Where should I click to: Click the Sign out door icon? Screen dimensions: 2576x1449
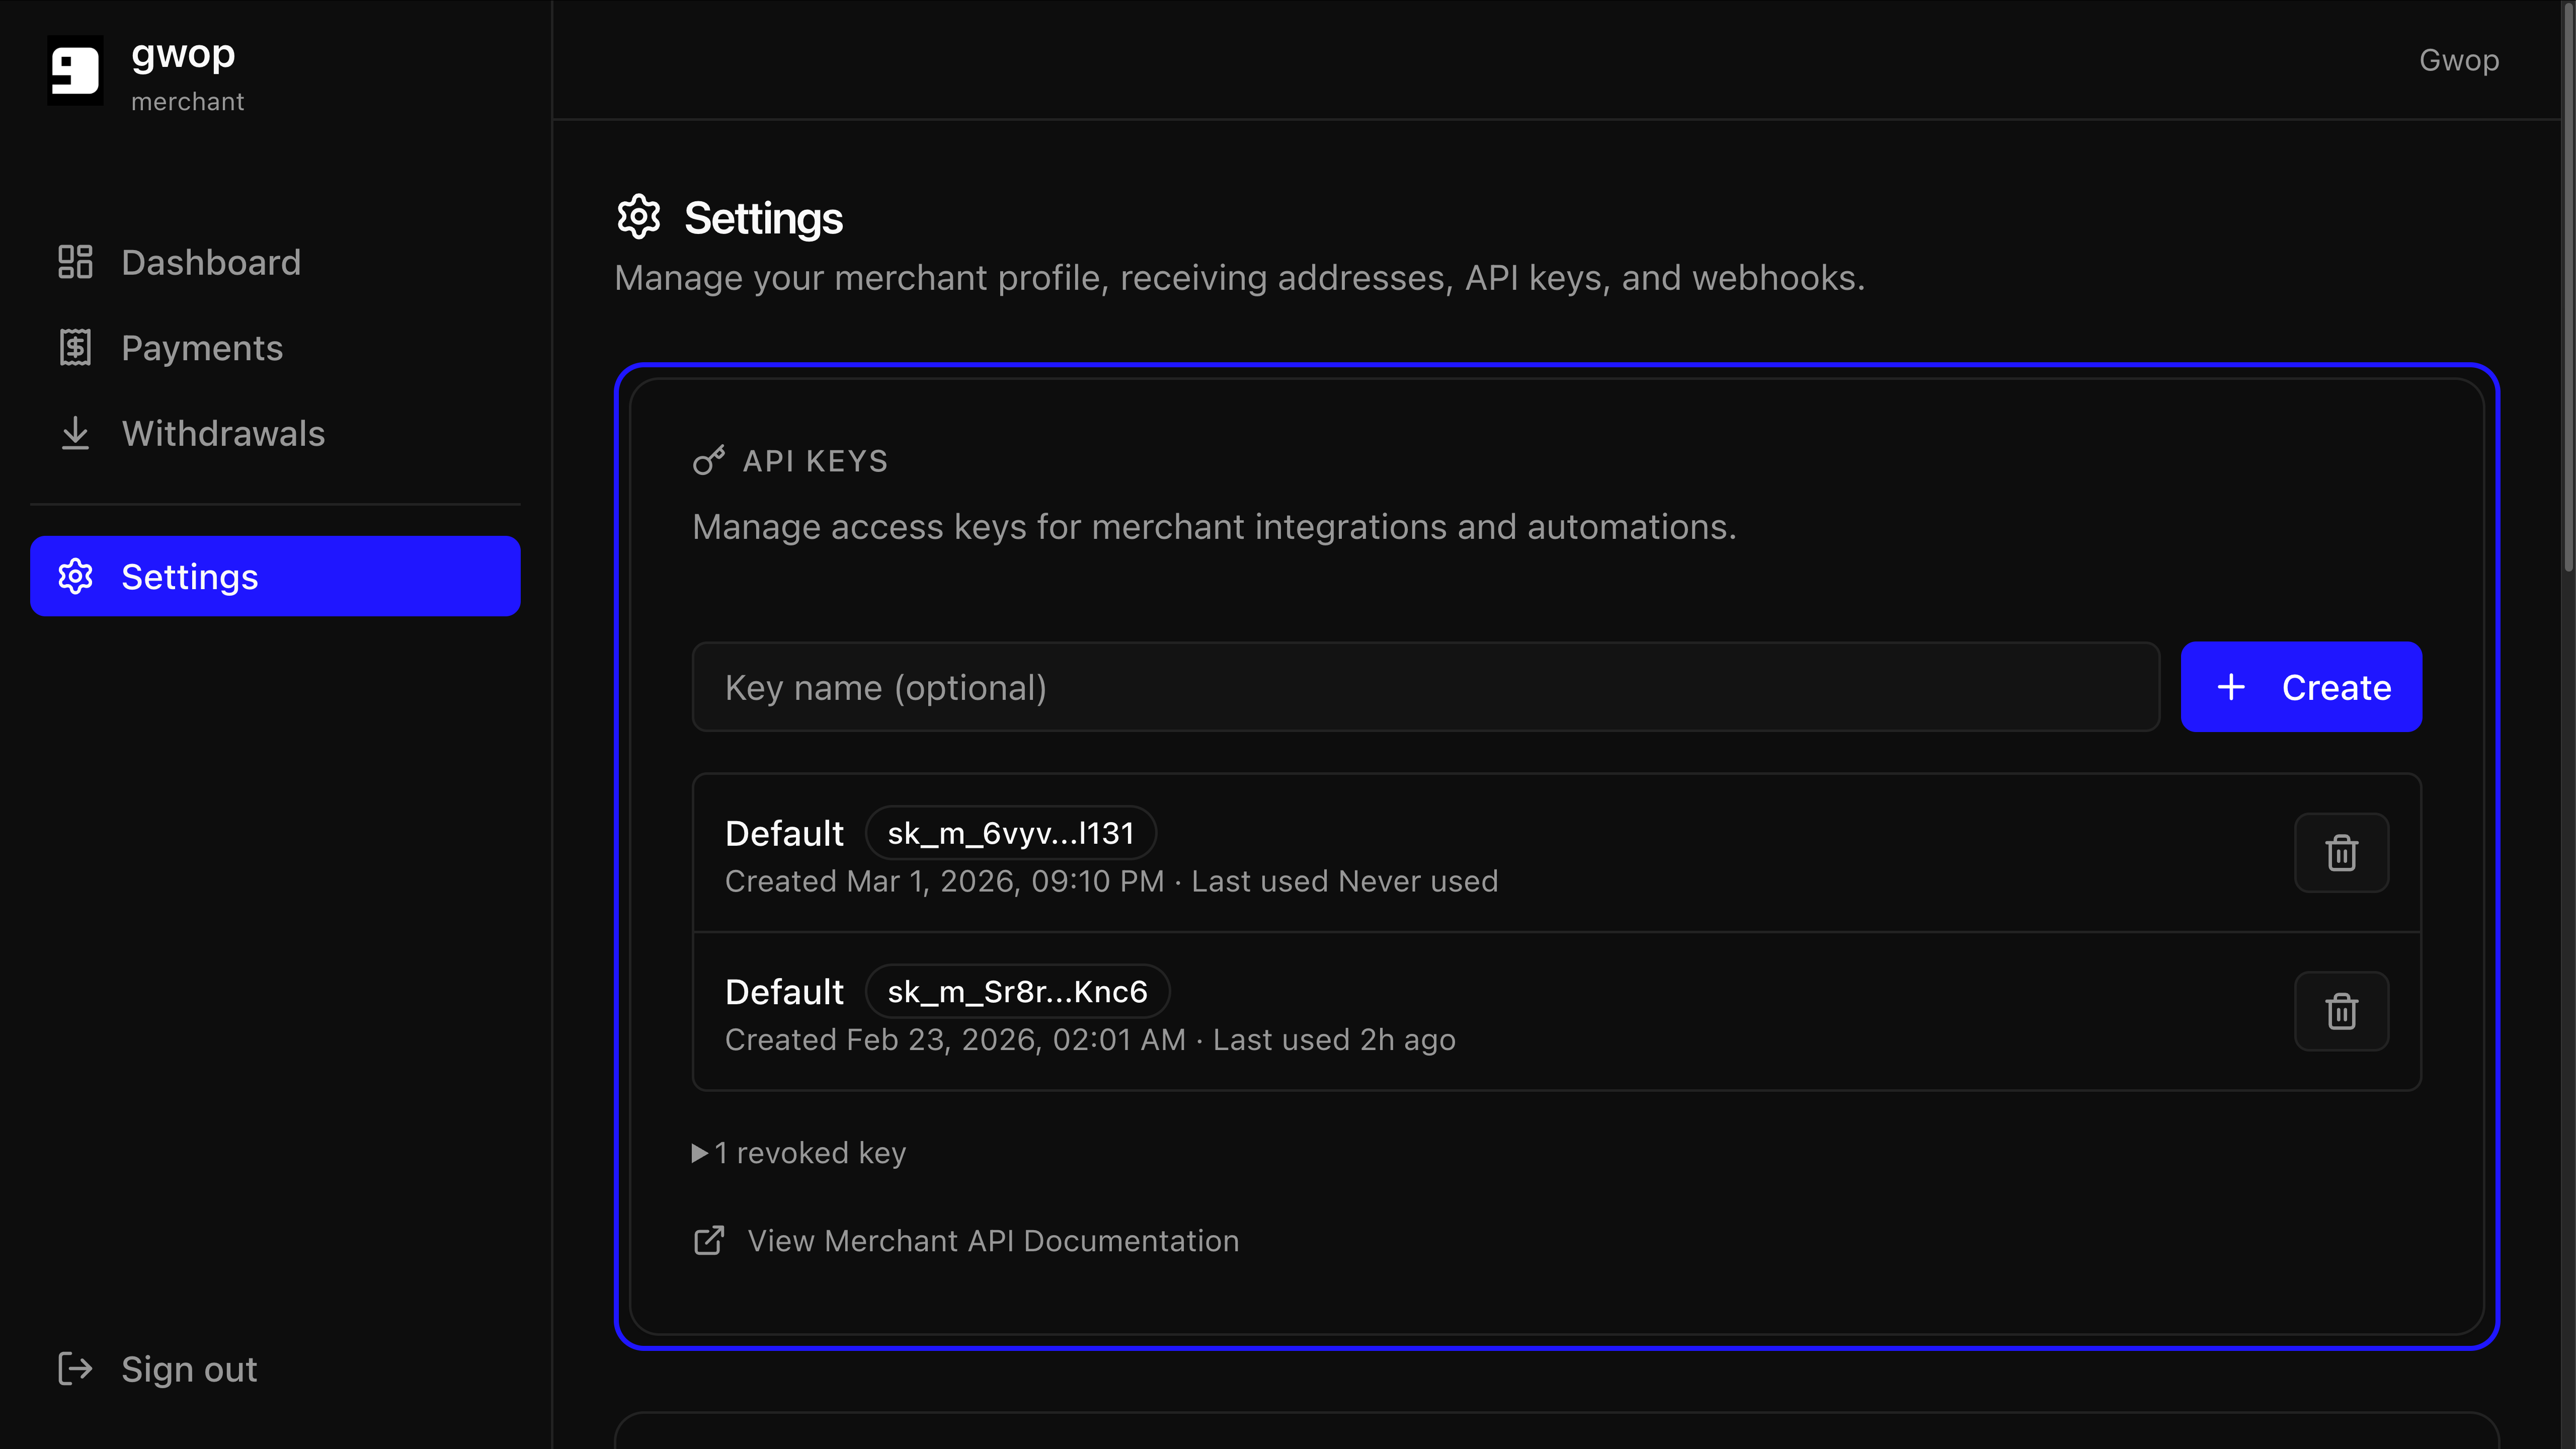pos(75,1368)
